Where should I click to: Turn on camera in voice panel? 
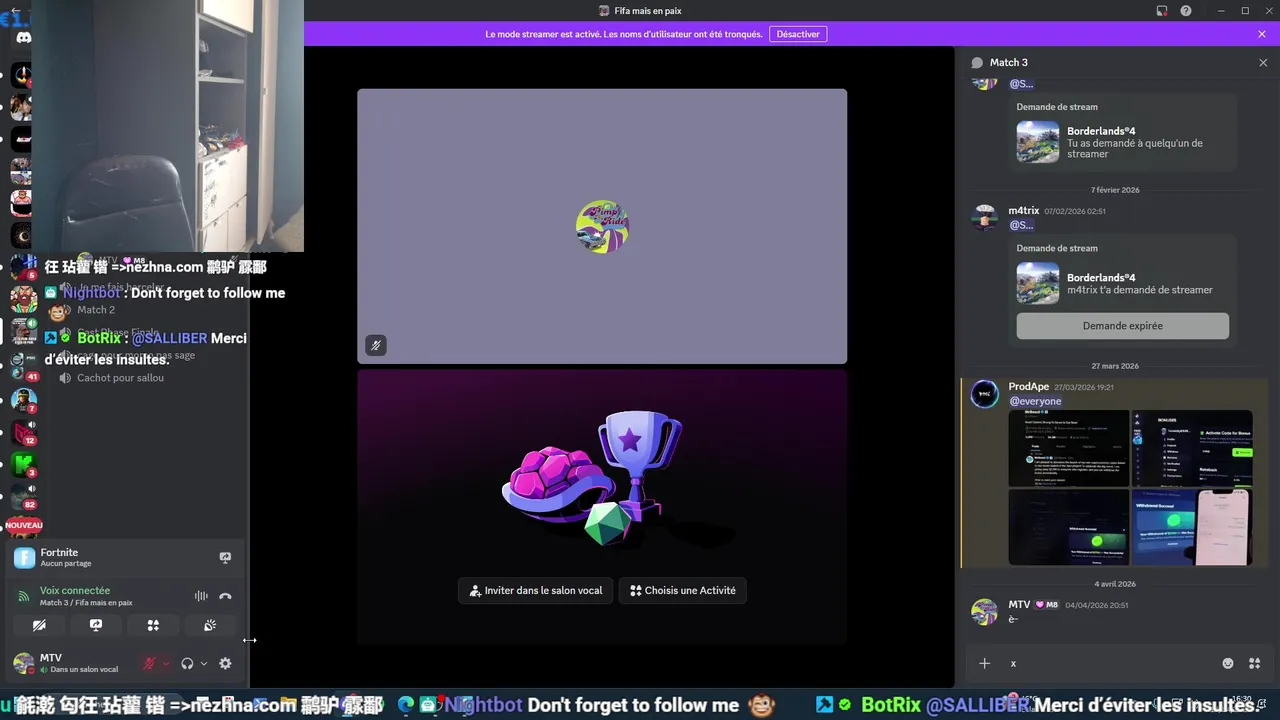pos(39,625)
